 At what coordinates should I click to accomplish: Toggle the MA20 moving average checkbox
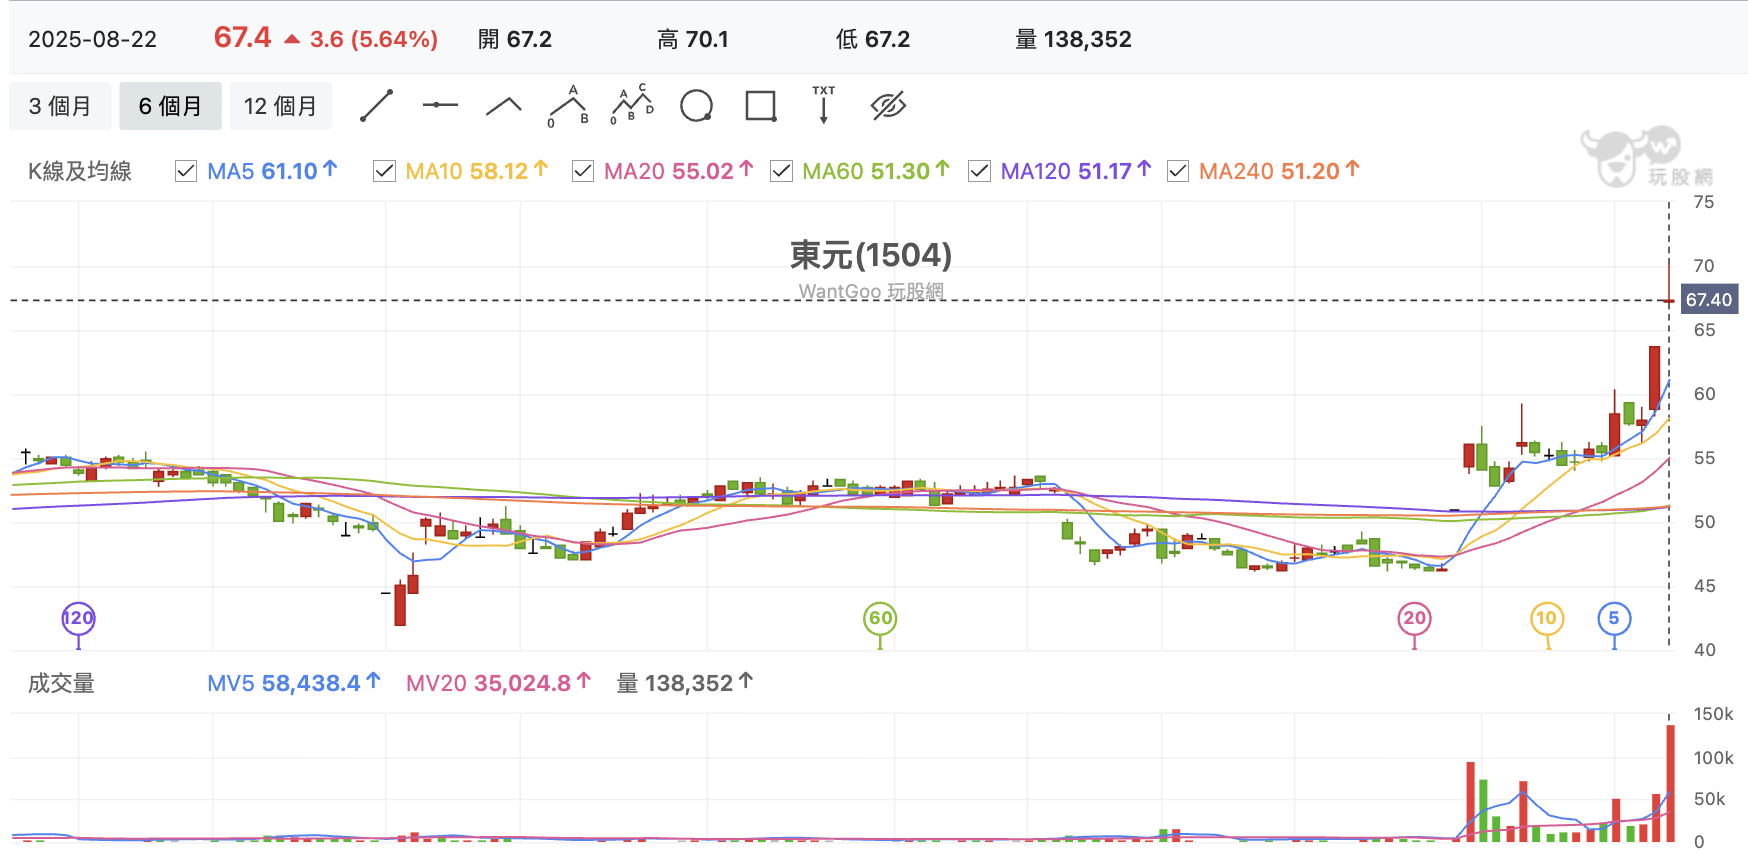(x=583, y=171)
